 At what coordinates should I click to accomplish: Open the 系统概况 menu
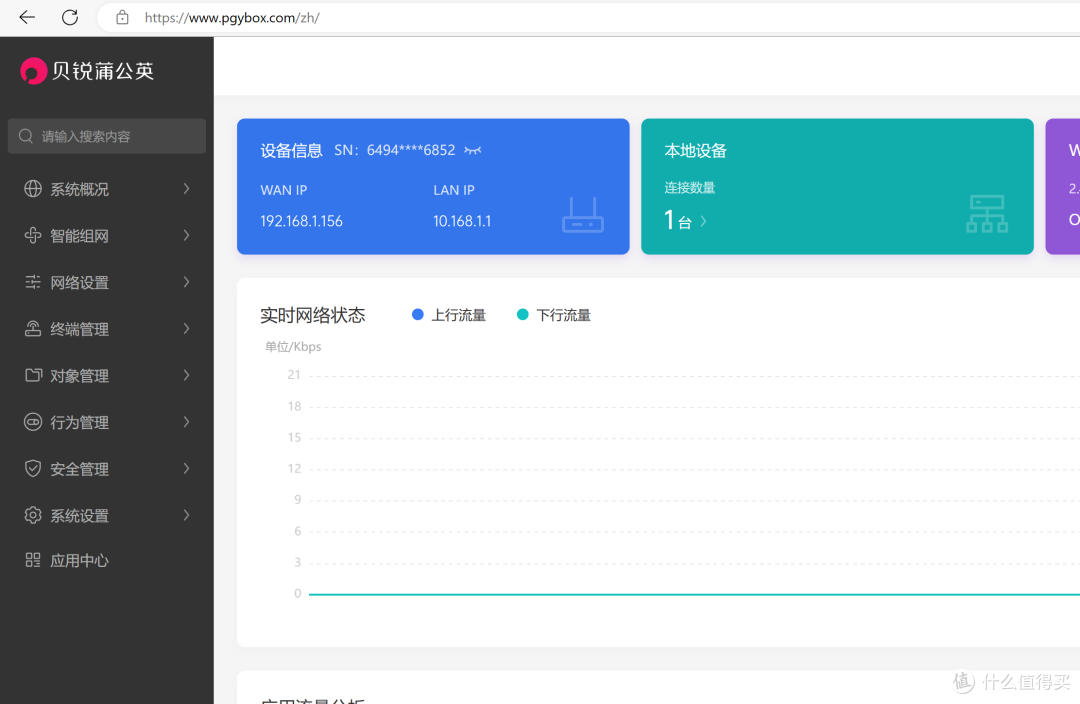[x=107, y=189]
